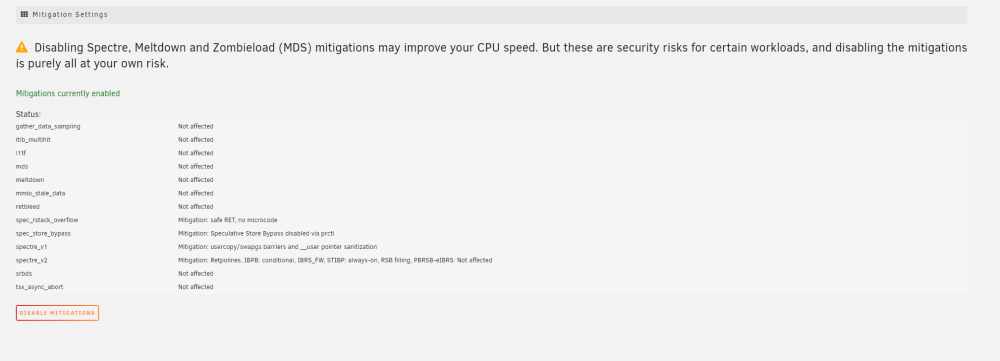This screenshot has width=1000, height=361.
Task: Click the spec_rstack_overflow entry
Action: (491, 220)
